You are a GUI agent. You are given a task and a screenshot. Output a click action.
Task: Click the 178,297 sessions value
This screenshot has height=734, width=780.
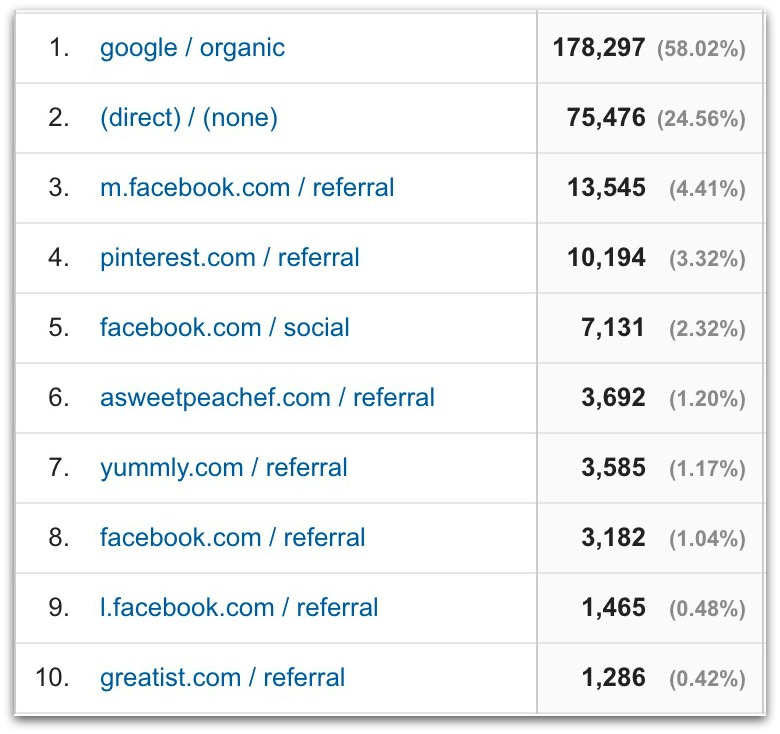click(598, 48)
